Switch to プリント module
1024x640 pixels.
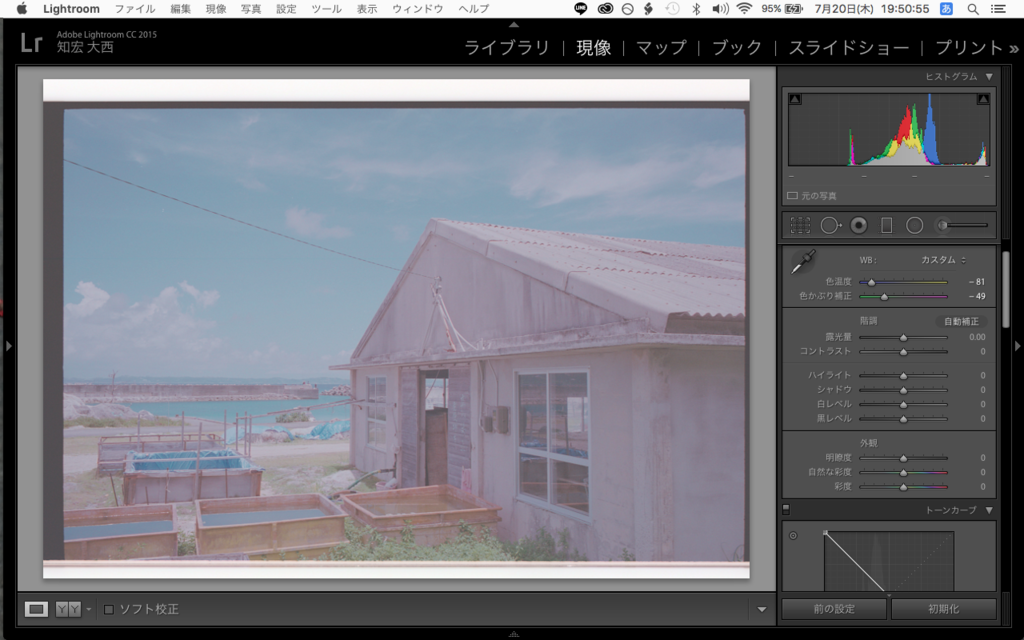click(x=969, y=48)
